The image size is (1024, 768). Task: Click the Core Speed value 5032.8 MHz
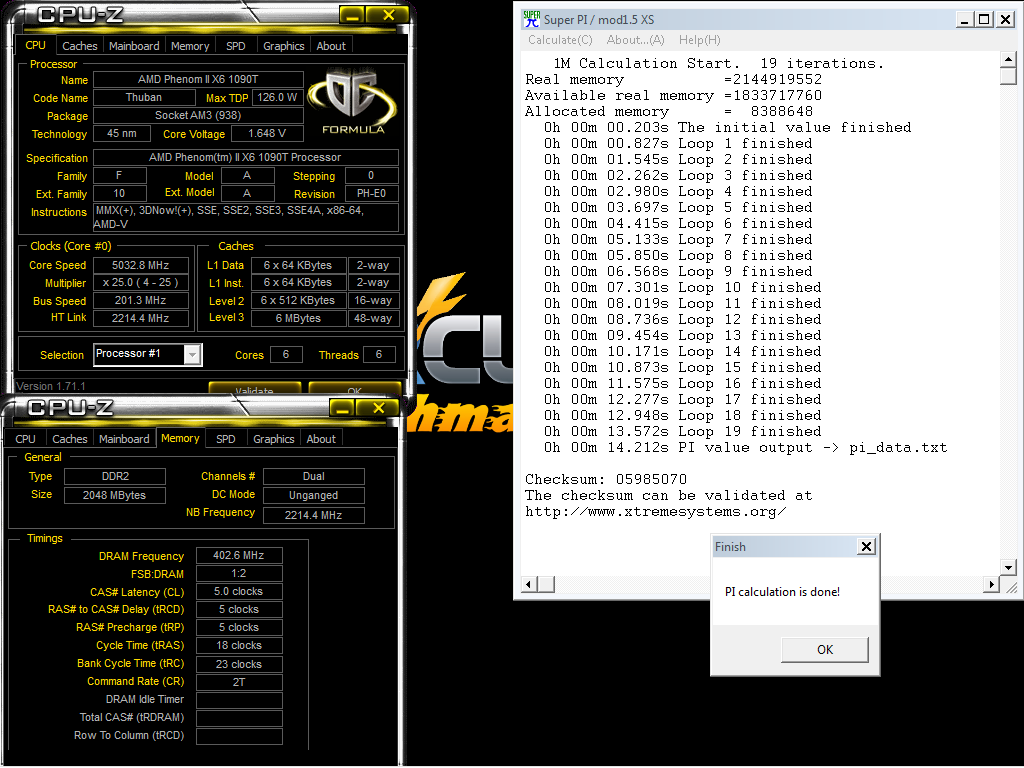click(141, 265)
